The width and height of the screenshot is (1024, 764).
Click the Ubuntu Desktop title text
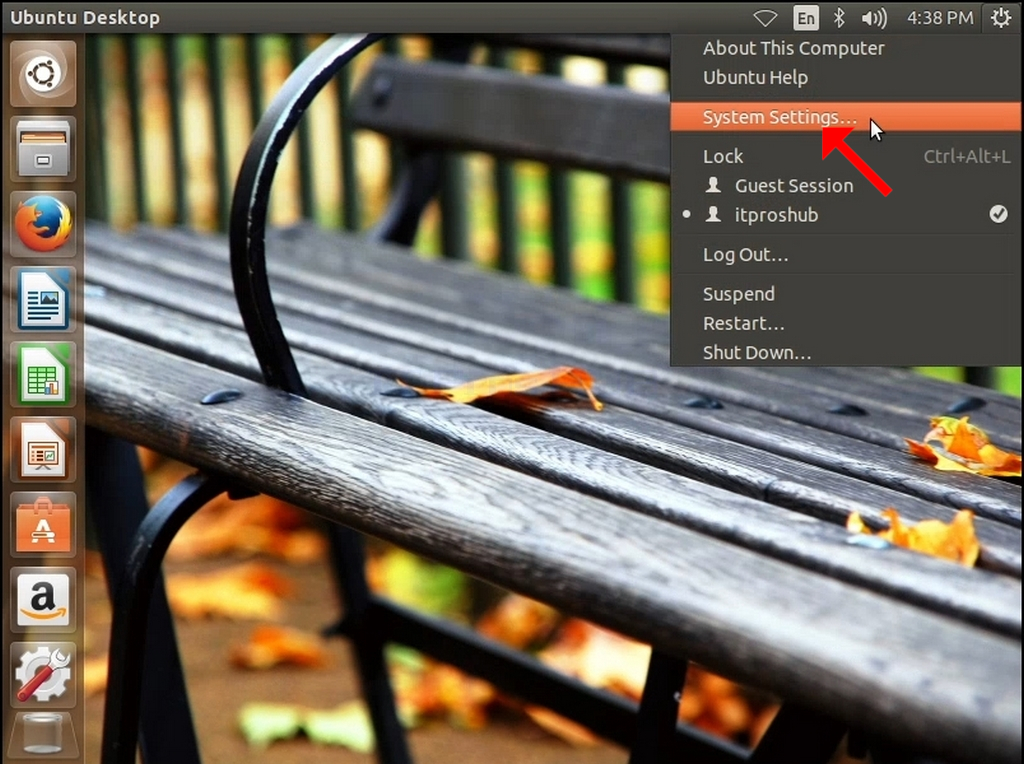(x=85, y=18)
